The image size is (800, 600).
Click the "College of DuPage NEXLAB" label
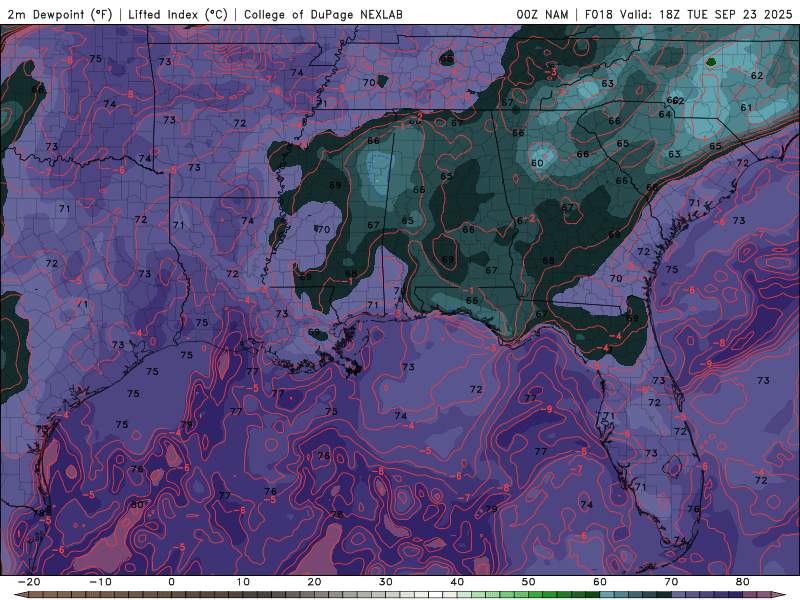323,14
